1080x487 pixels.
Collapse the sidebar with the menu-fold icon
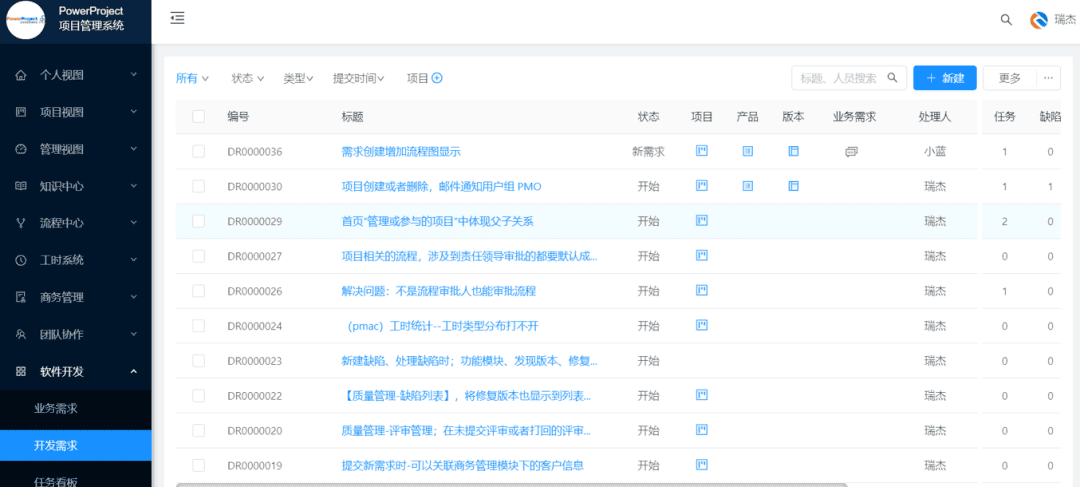[x=178, y=19]
